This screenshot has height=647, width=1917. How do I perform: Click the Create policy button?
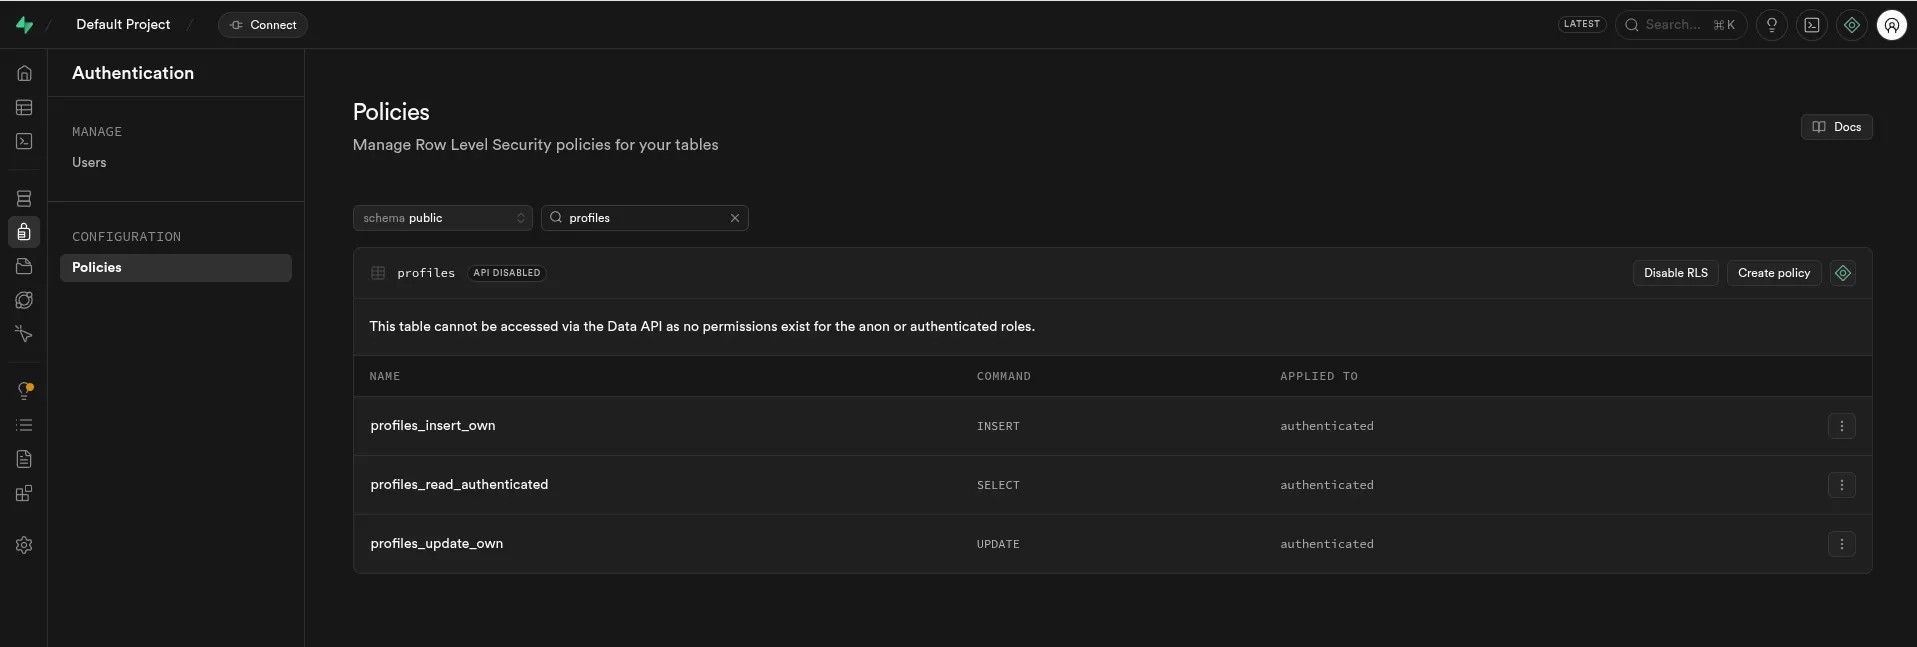pyautogui.click(x=1773, y=273)
